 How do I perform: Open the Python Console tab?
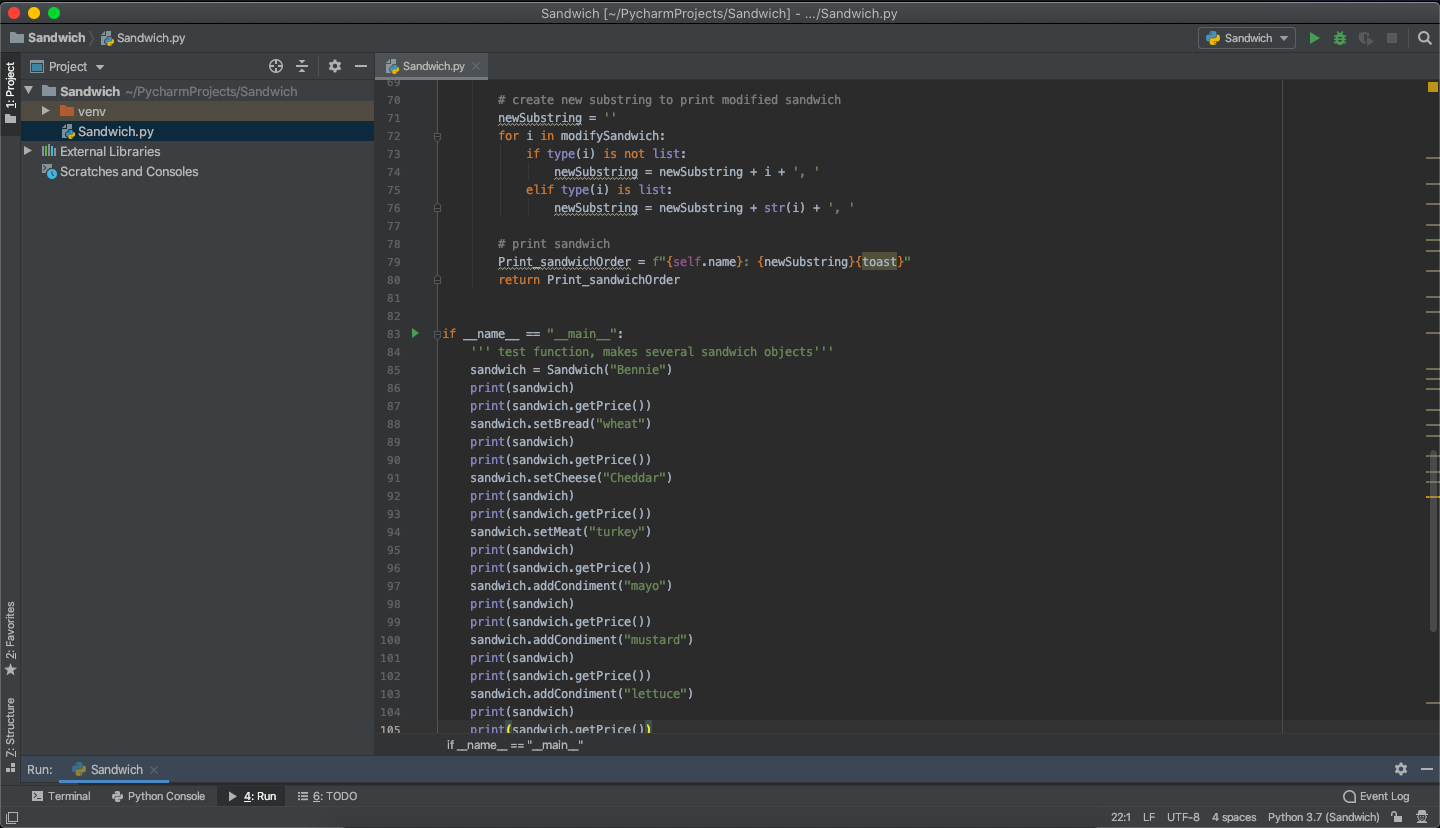click(x=158, y=796)
